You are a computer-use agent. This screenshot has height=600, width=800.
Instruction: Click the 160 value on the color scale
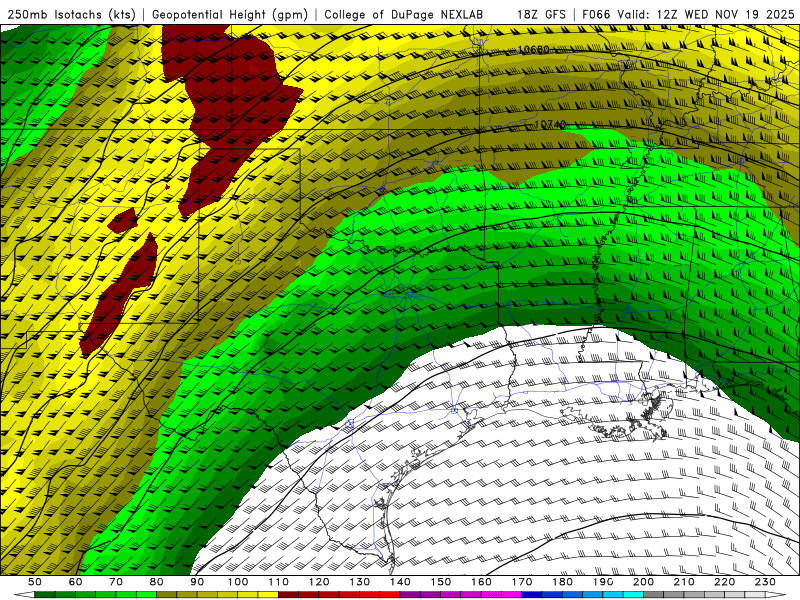[x=481, y=582]
